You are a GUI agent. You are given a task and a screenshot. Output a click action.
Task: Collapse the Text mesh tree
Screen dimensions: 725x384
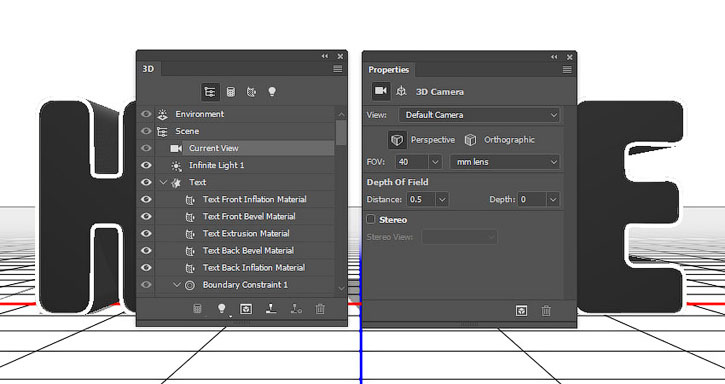163,182
